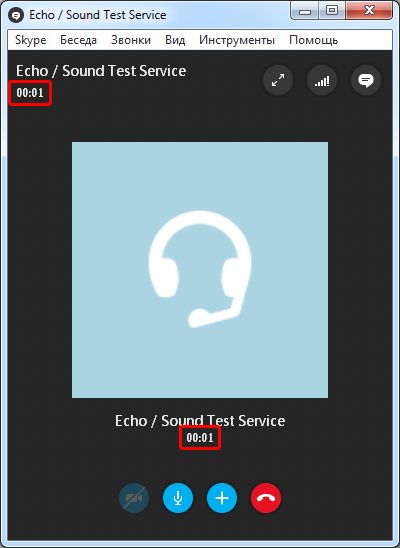Click the Skype logo in the title bar
400x548 pixels.
[x=16, y=15]
